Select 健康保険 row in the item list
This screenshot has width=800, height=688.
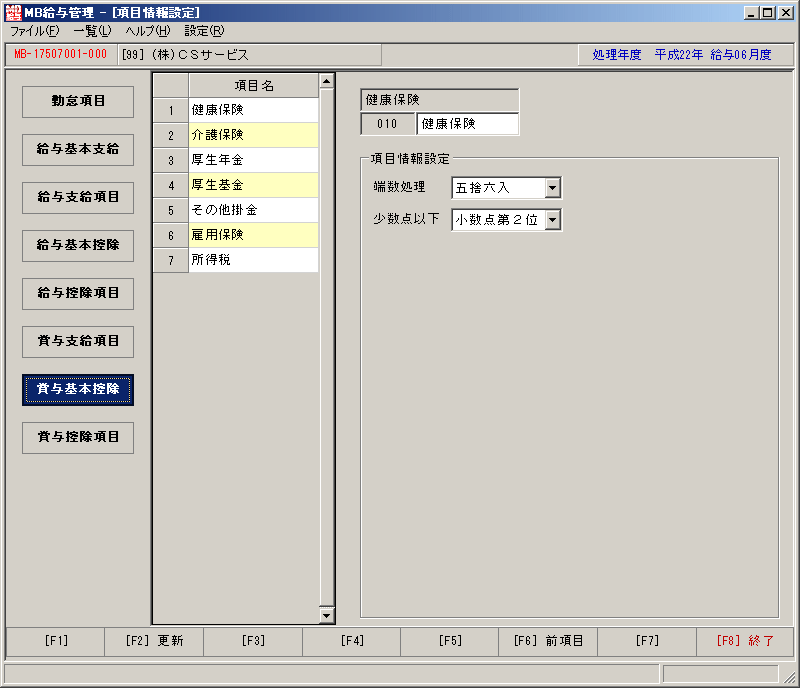coord(254,110)
